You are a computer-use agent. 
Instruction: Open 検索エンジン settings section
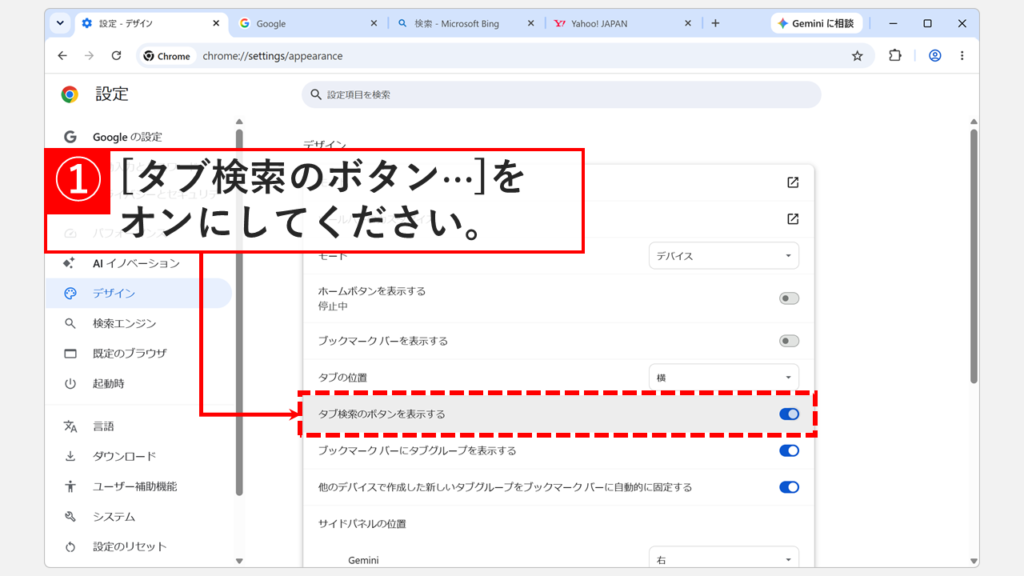click(124, 323)
